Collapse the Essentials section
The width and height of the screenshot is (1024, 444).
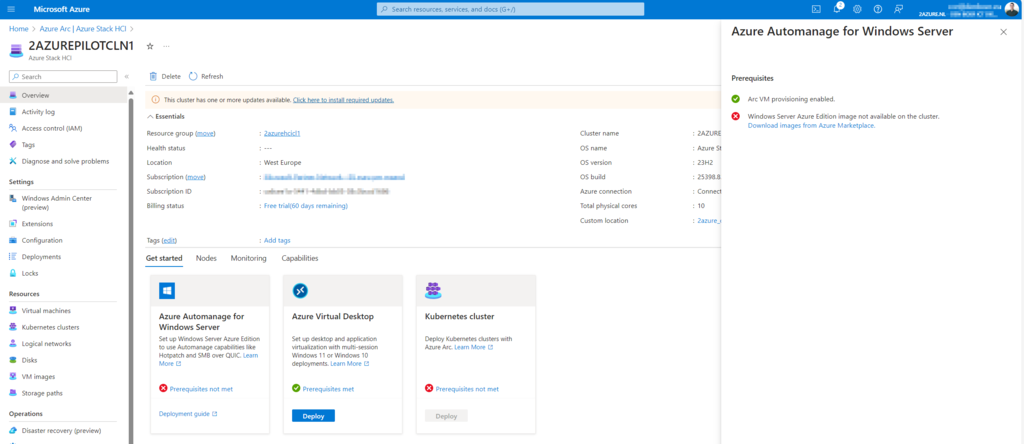point(165,116)
